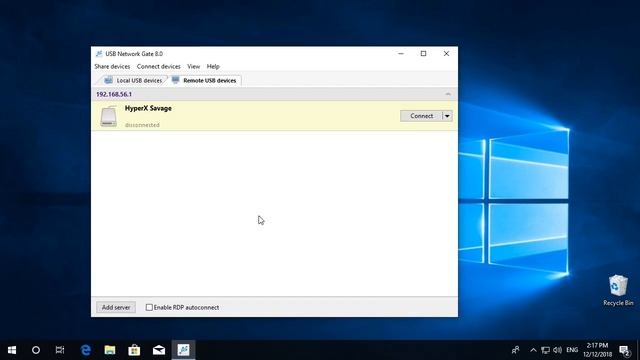Screen dimensions: 640x360
Task: Select the Recycle Bin desktop icon
Action: 618,290
